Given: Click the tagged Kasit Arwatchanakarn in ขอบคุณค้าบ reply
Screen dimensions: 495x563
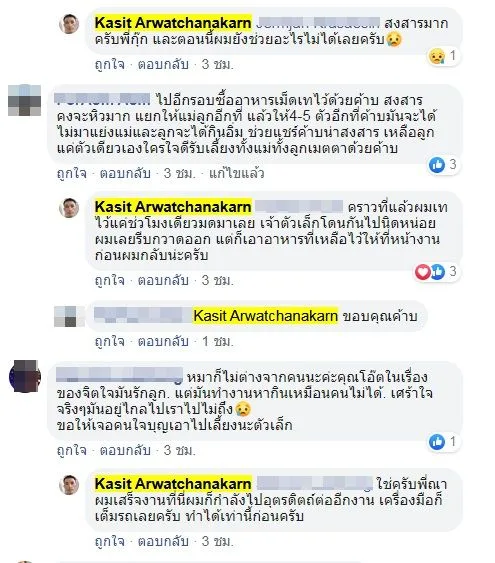Looking at the screenshot, I should 265,316.
